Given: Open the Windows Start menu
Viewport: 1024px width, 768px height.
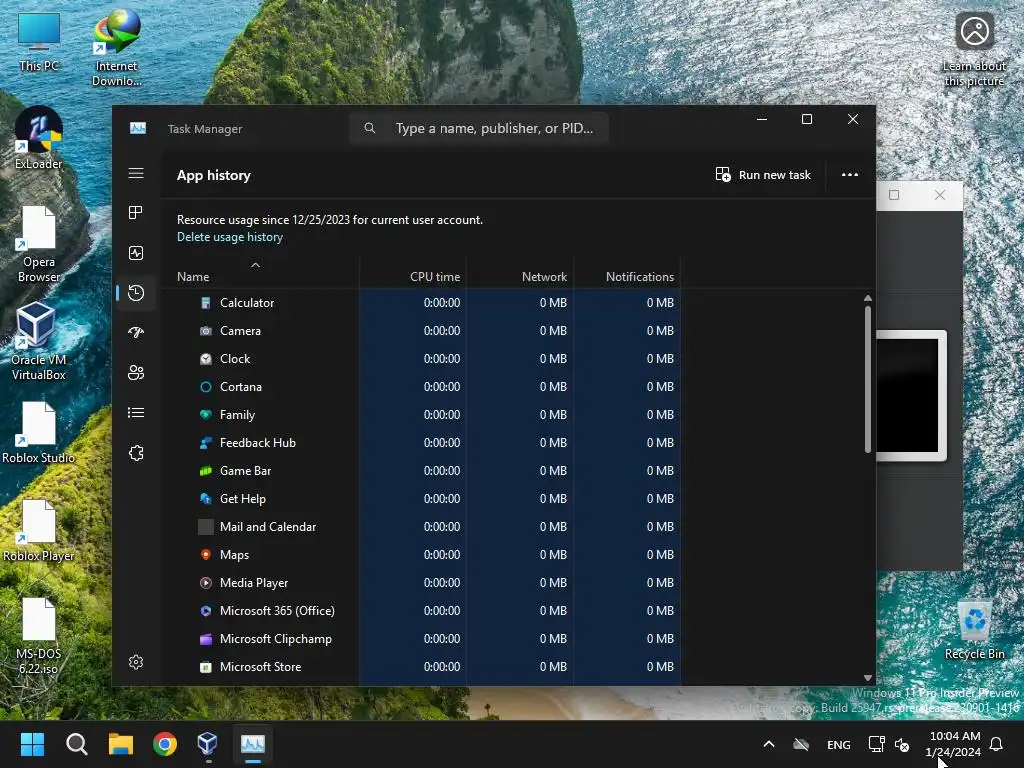Looking at the screenshot, I should coord(32,744).
